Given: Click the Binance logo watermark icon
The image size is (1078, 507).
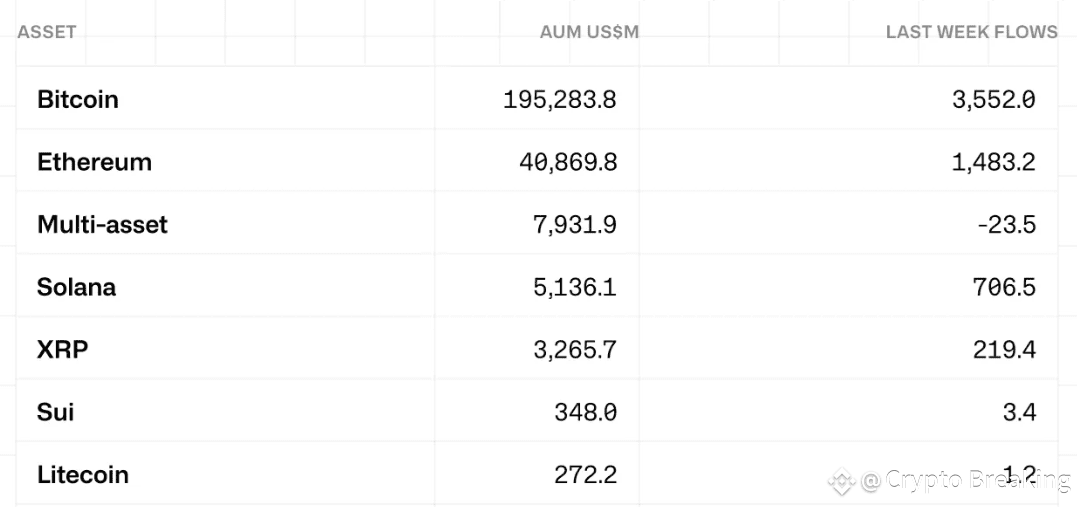Looking at the screenshot, I should 842,481.
